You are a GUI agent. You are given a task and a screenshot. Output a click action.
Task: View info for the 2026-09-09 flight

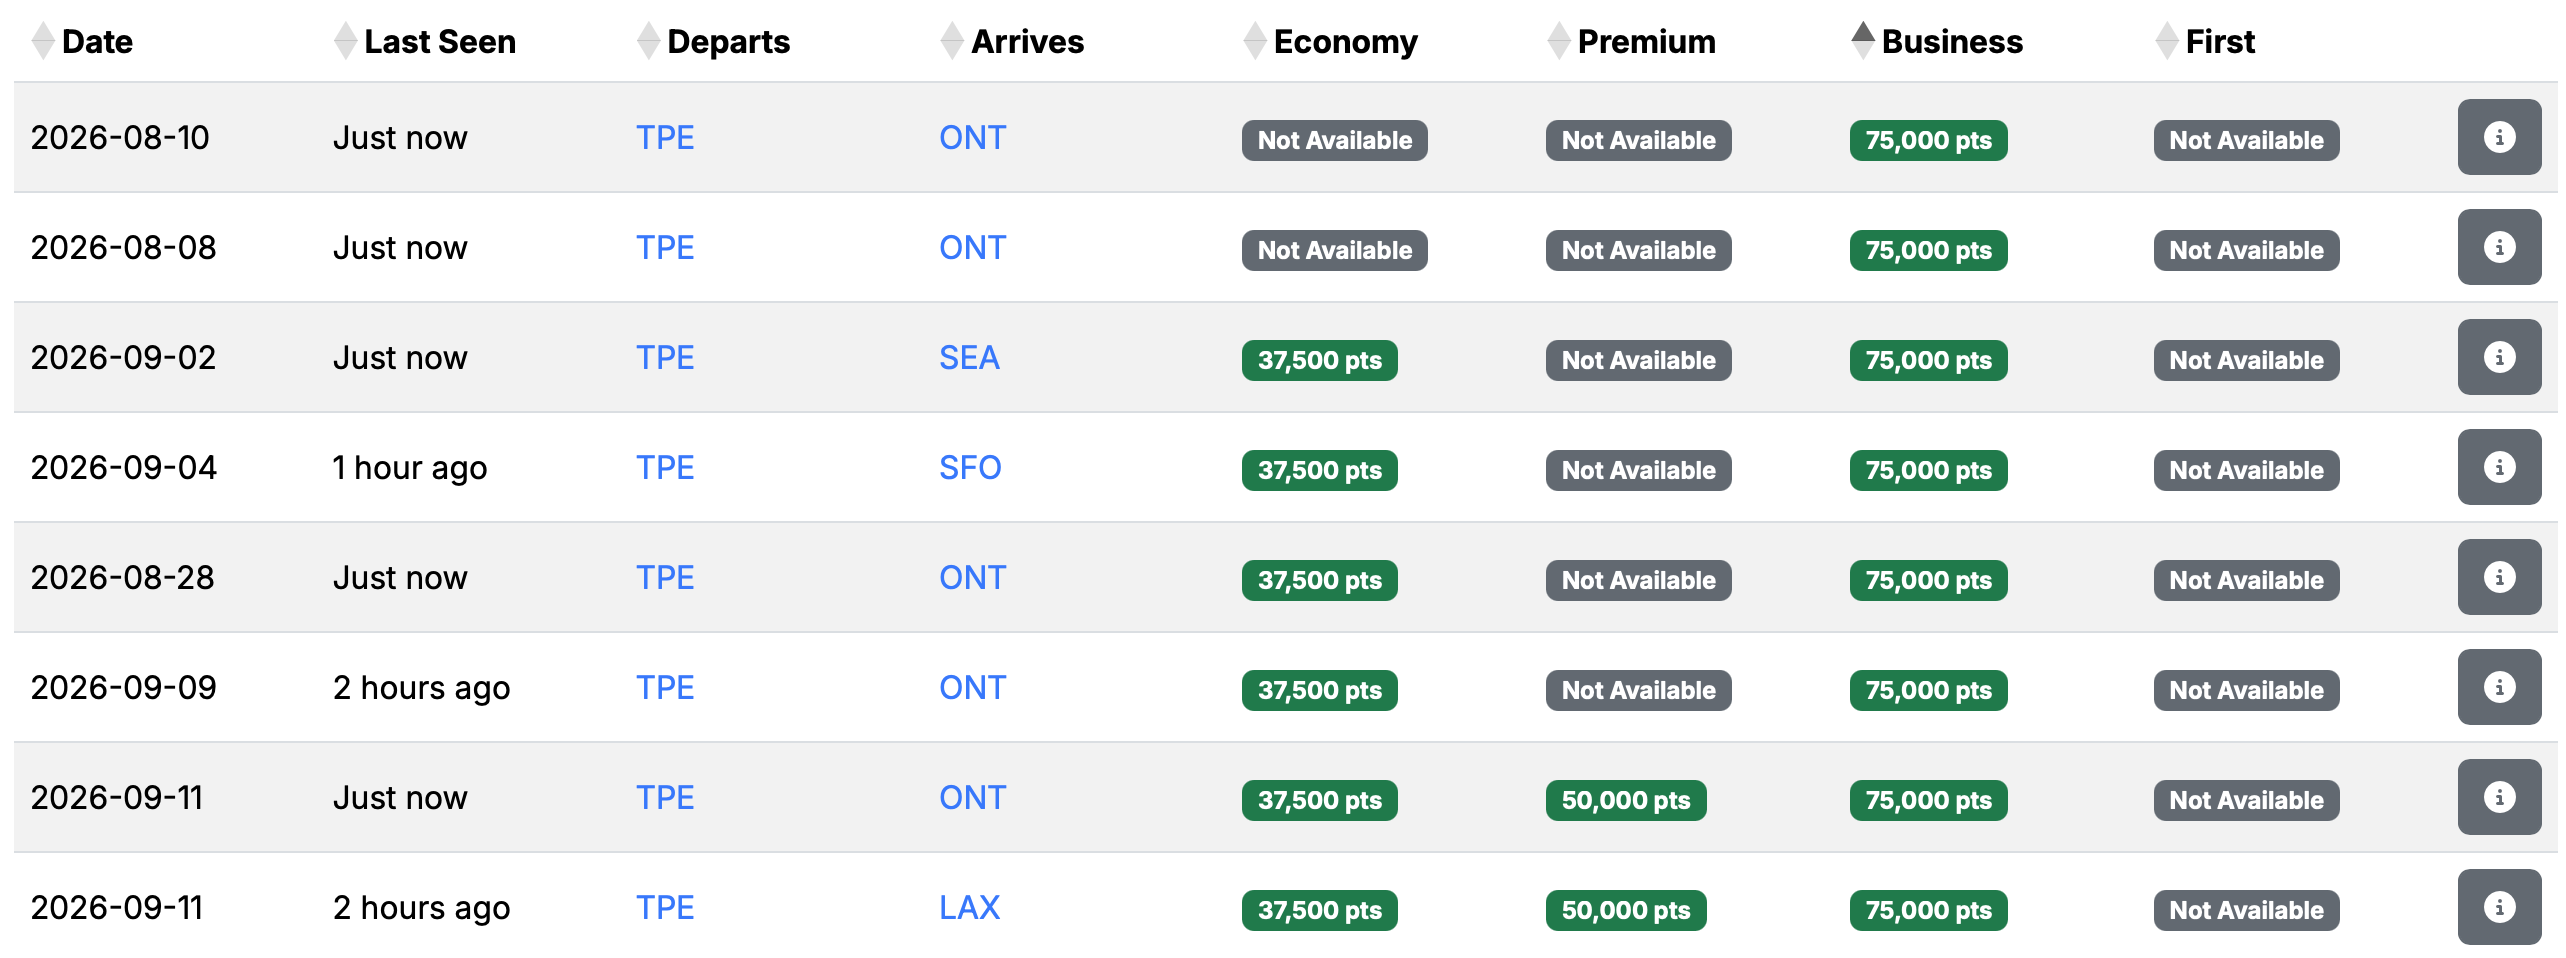[x=2498, y=687]
